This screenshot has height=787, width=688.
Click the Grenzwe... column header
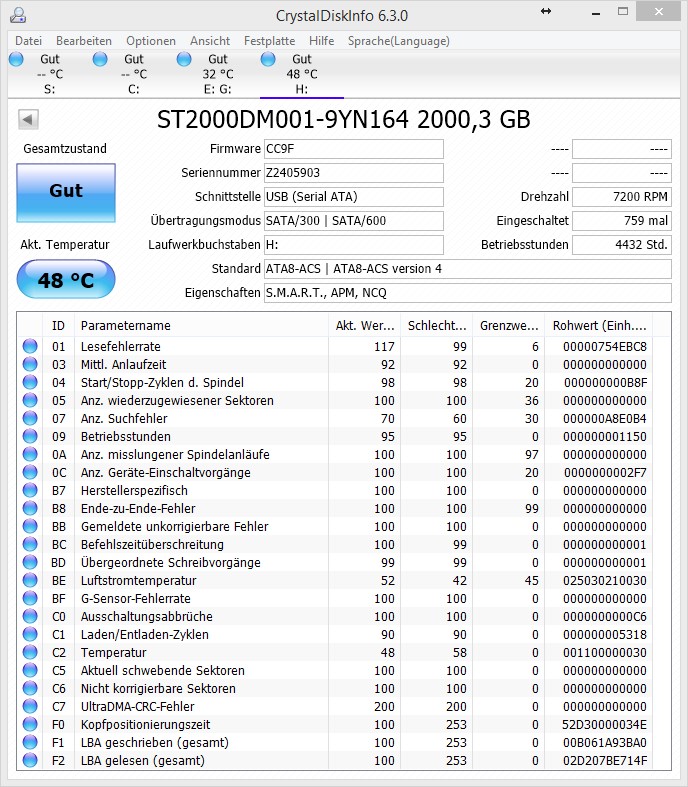click(509, 325)
